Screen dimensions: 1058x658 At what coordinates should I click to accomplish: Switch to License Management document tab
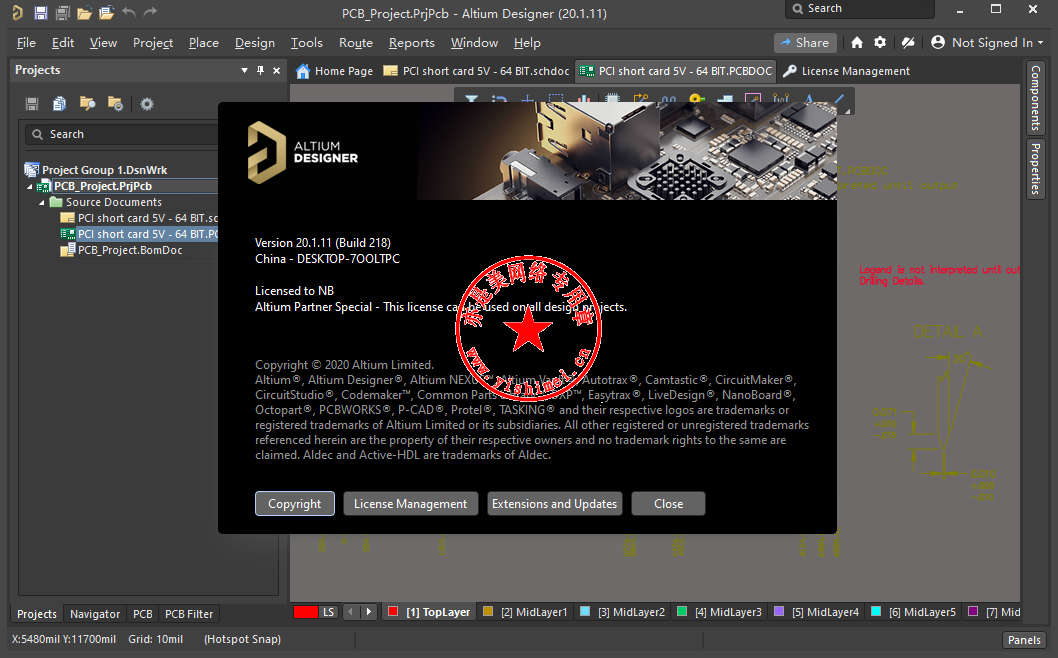point(847,71)
